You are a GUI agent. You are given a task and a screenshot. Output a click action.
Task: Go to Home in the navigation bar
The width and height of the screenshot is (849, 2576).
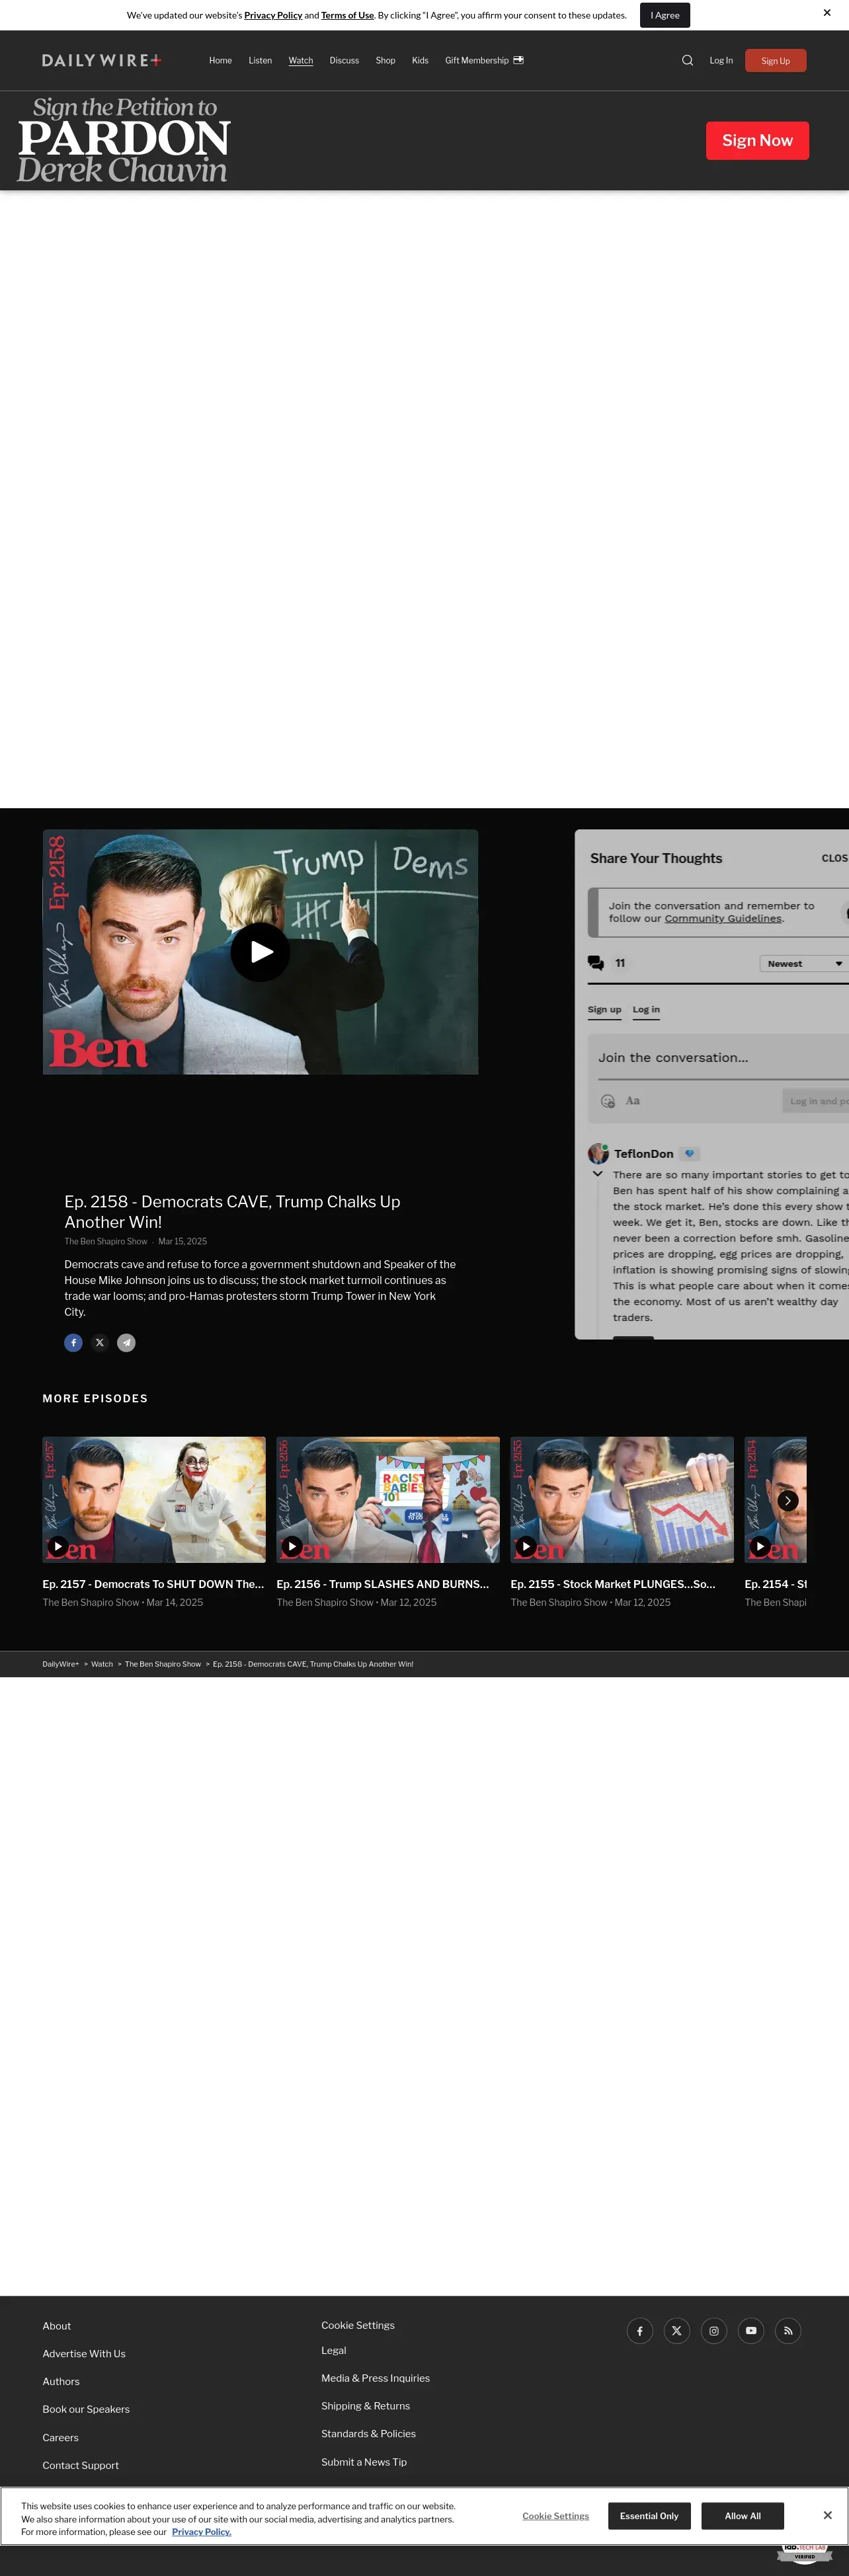[220, 60]
